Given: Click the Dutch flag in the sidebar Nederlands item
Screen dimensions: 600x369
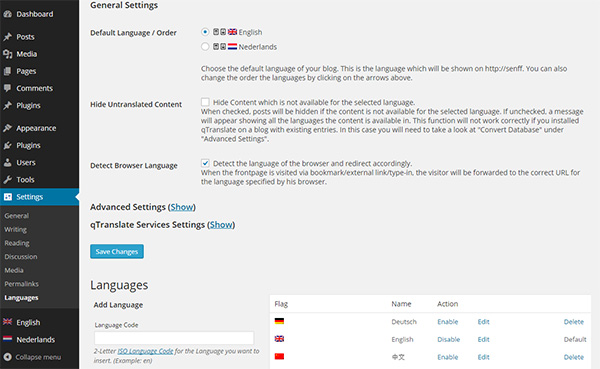Looking at the screenshot, I should point(8,339).
